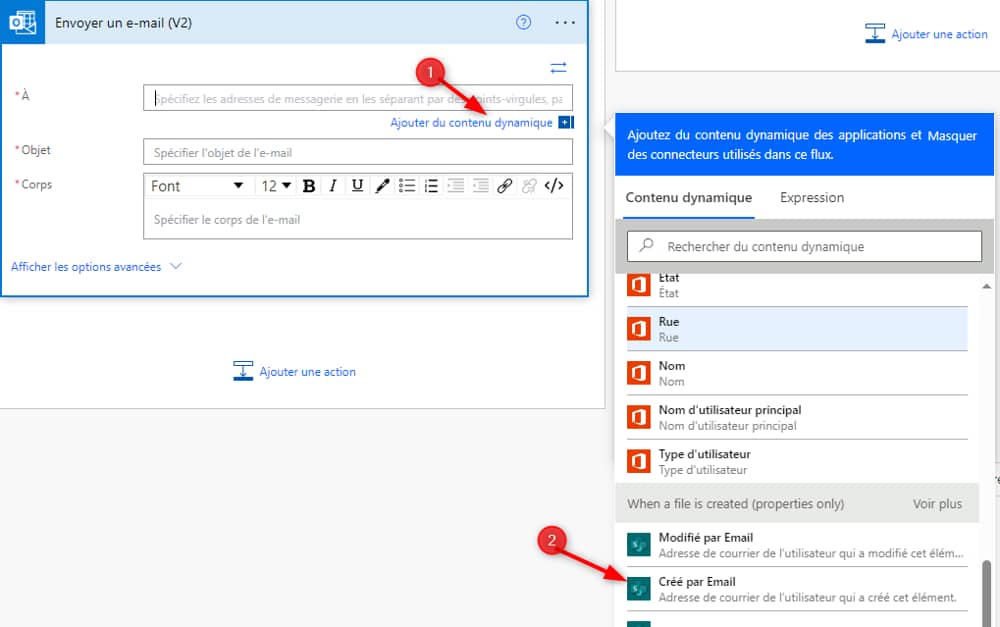Click the Envoyer un e-mail (V2) title

pos(123,23)
